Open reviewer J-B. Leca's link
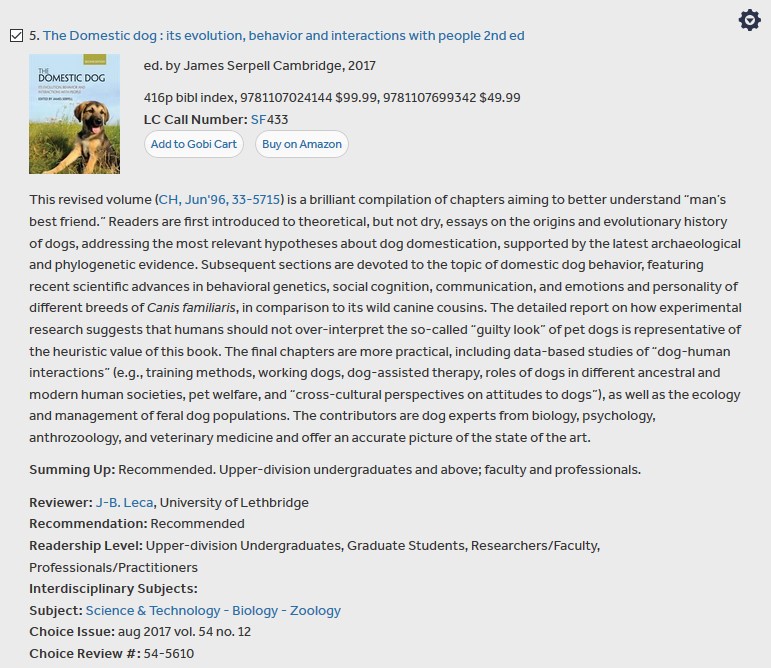Screen dimensions: 771x668 coord(124,502)
